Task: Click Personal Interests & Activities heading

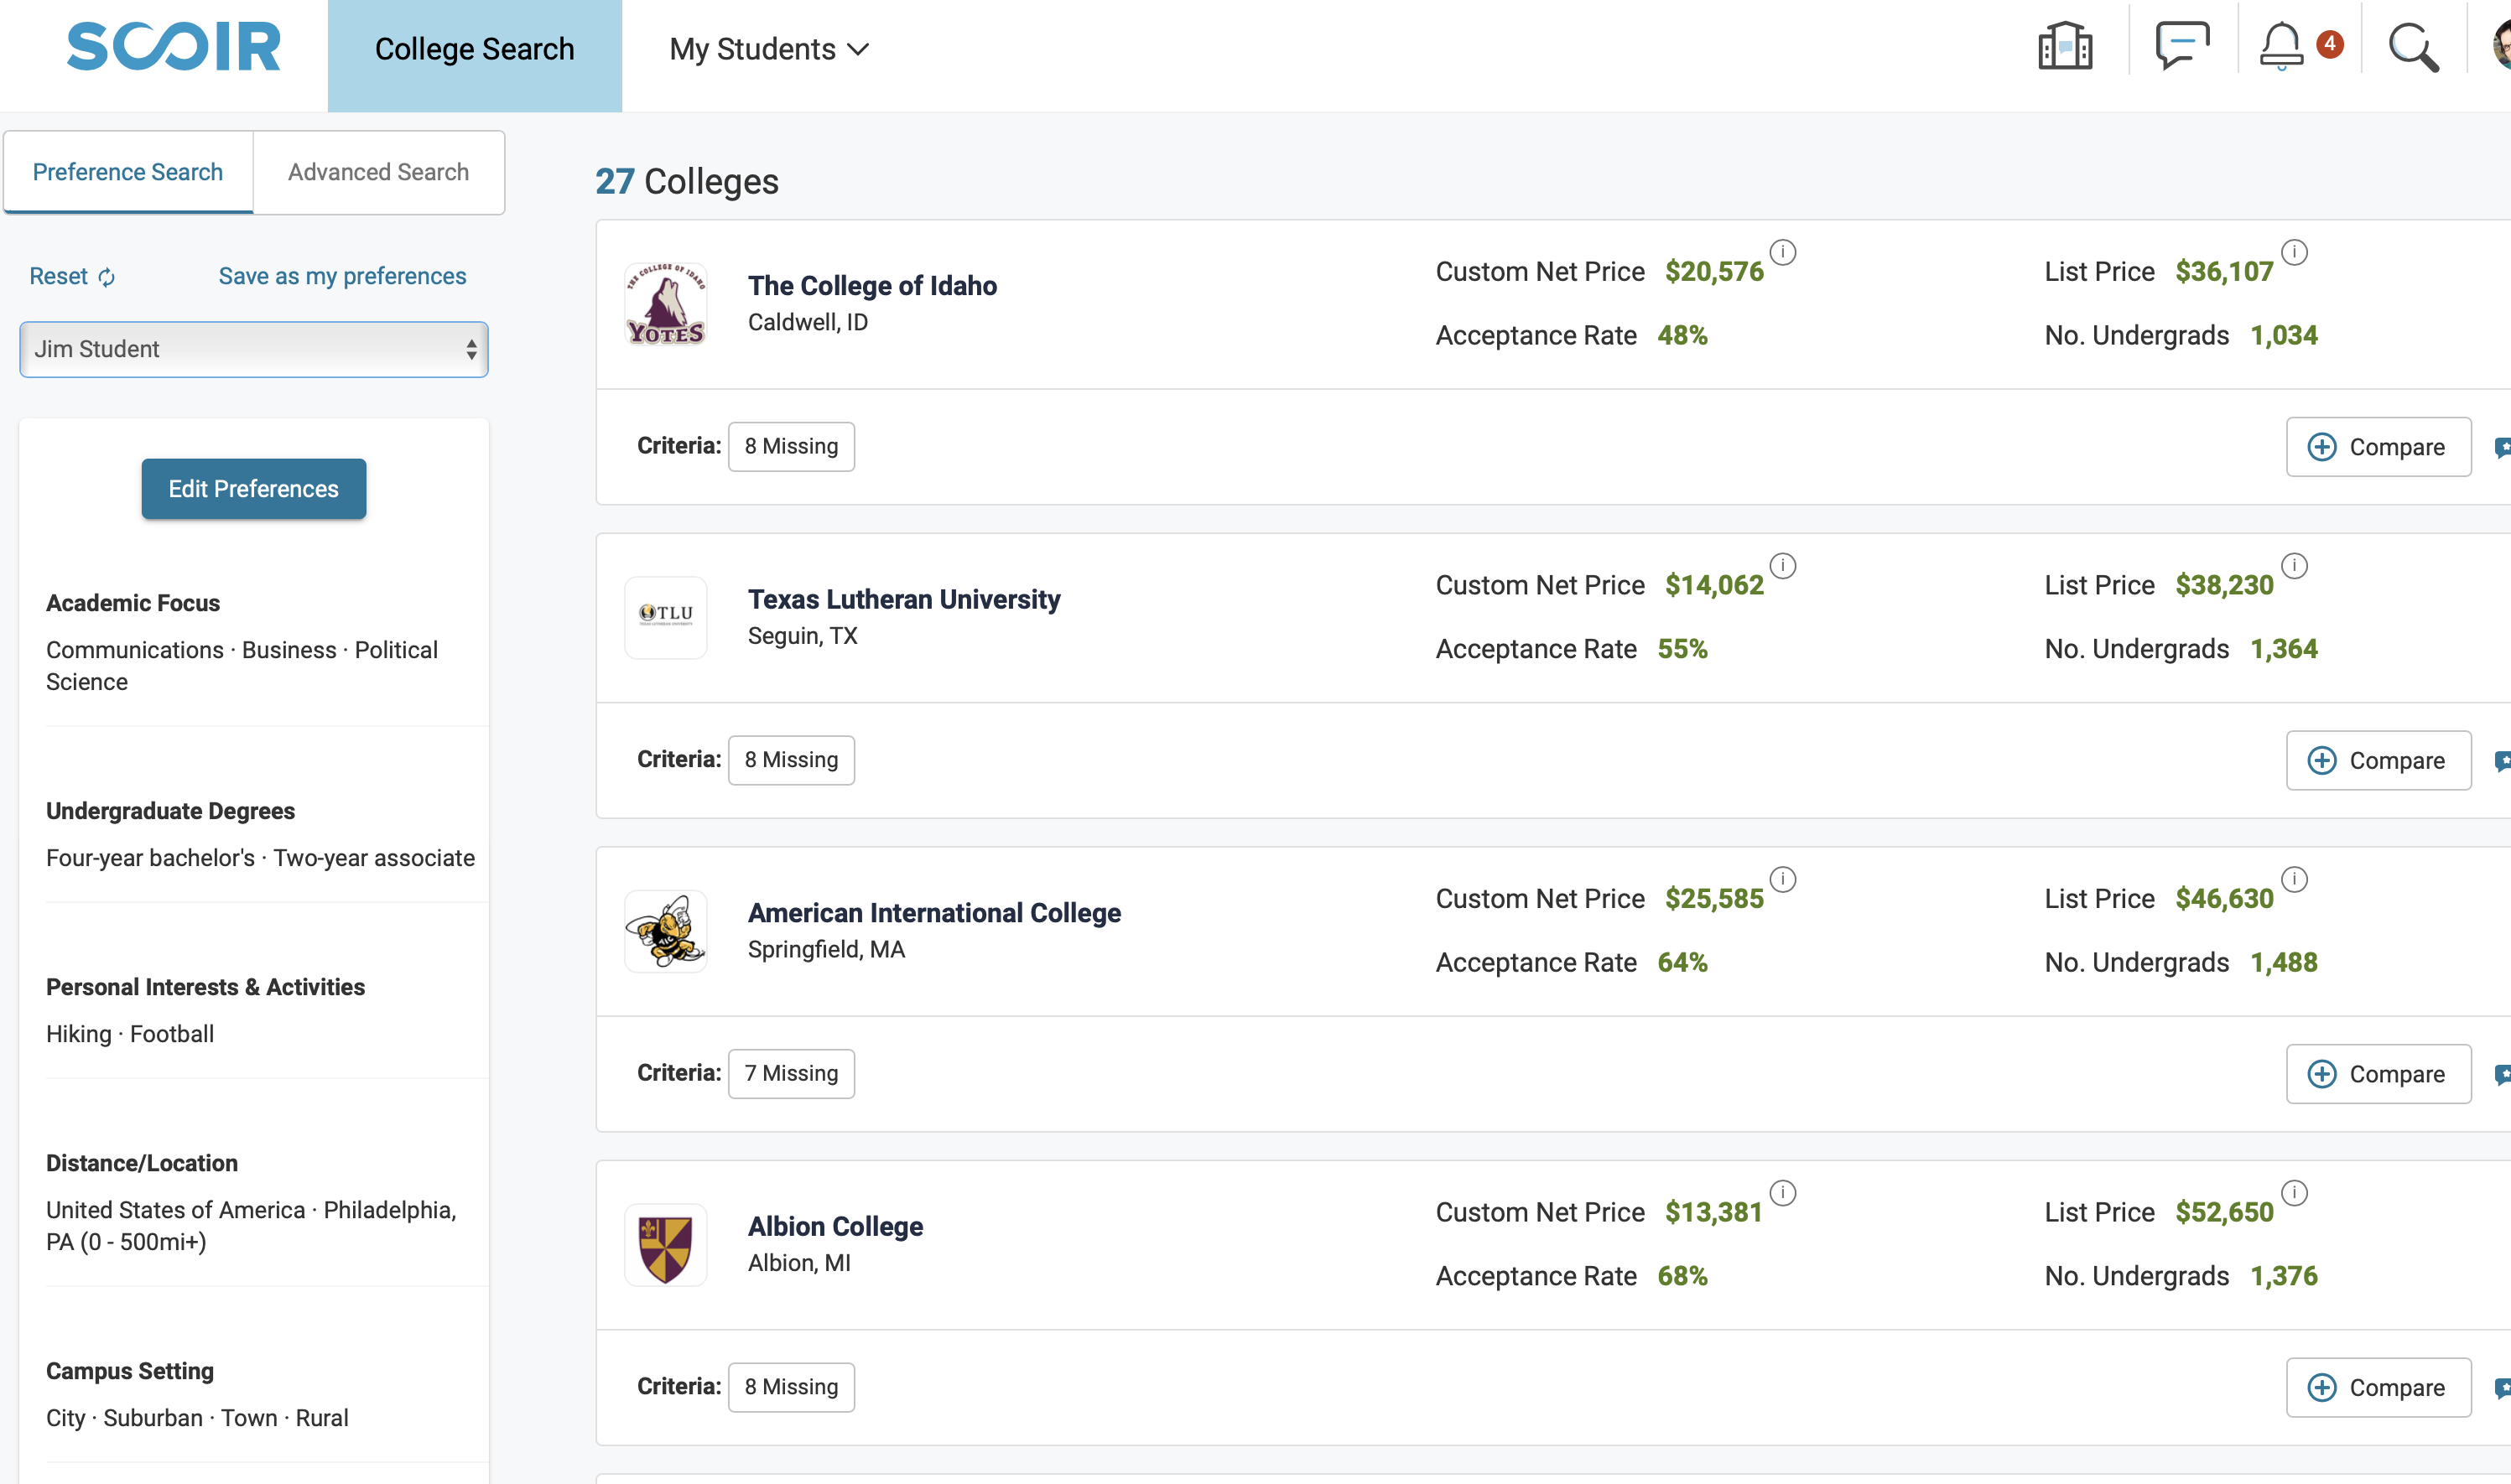Action: pos(205,987)
